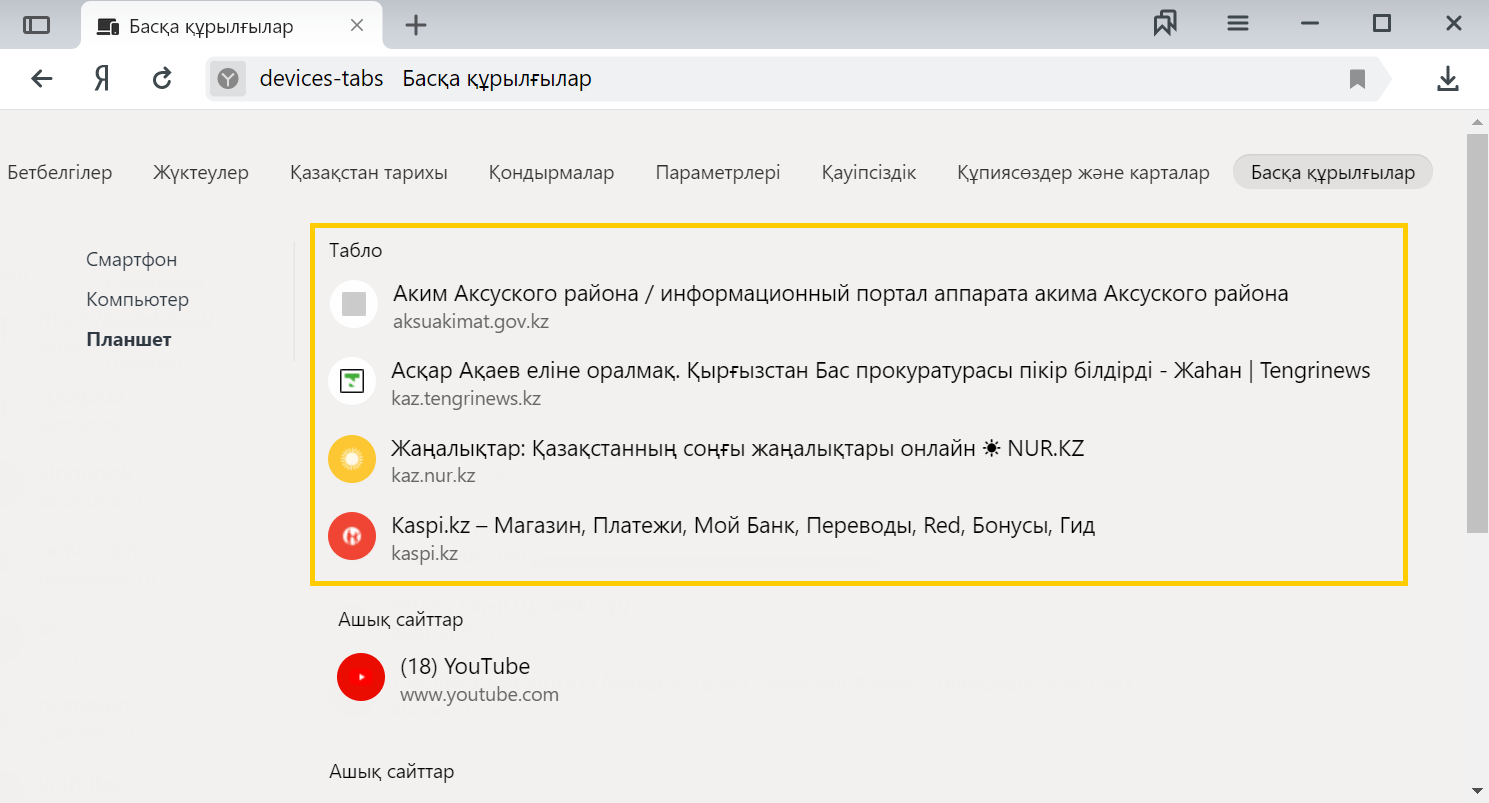Click the aksuakimat.gov.kz URL text
Screen dimensions: 1489x803
click(x=471, y=322)
